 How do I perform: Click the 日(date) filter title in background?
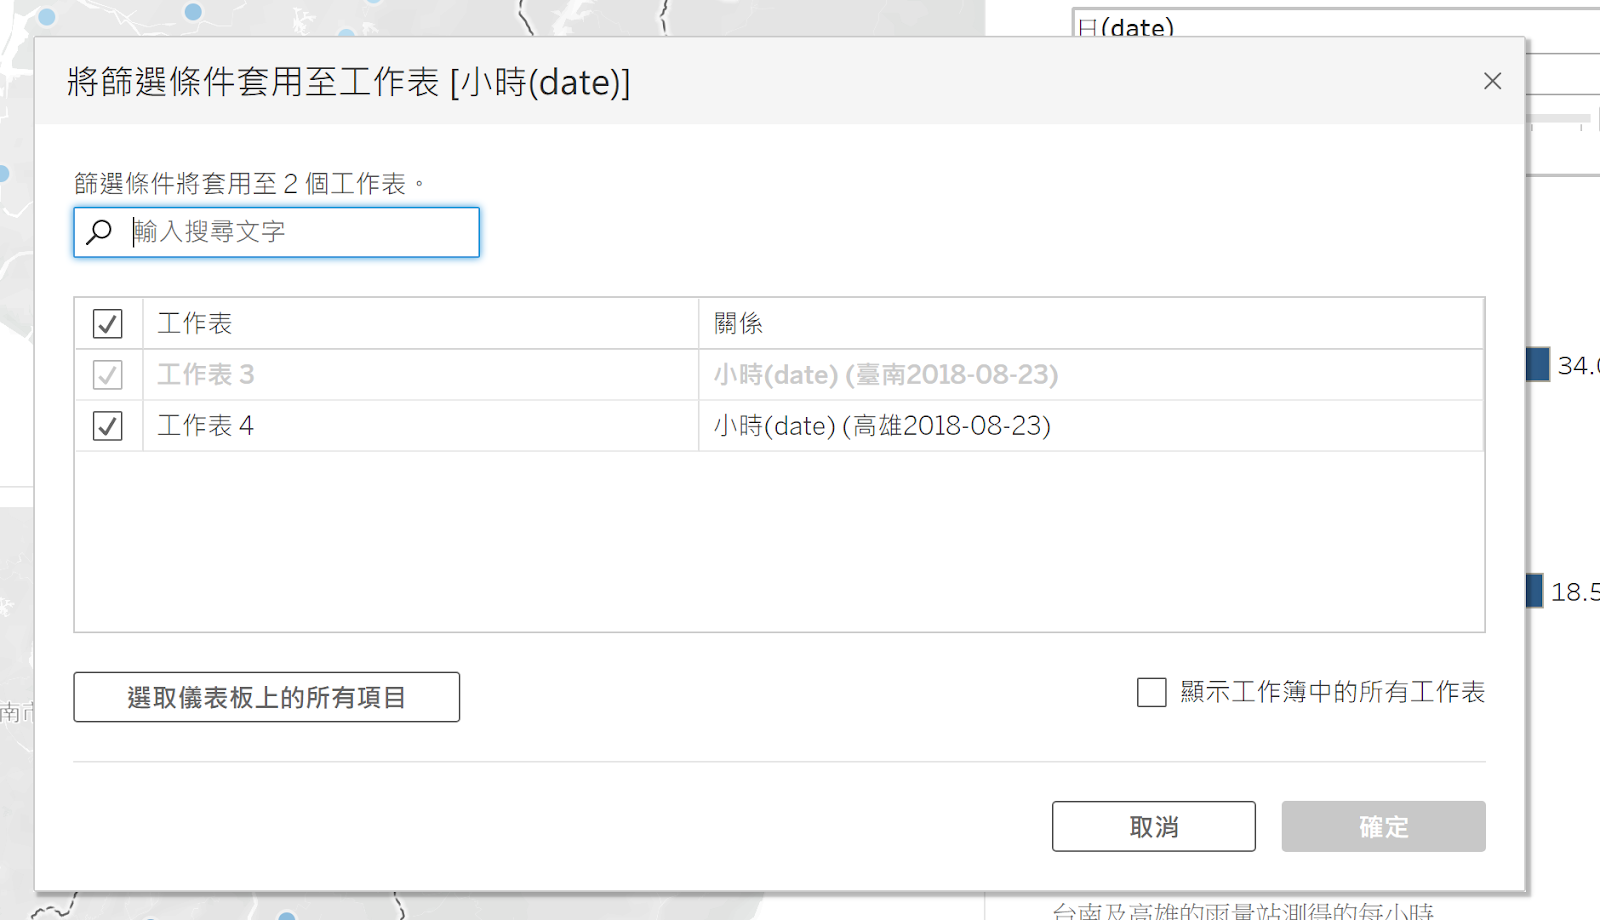coord(1126,28)
